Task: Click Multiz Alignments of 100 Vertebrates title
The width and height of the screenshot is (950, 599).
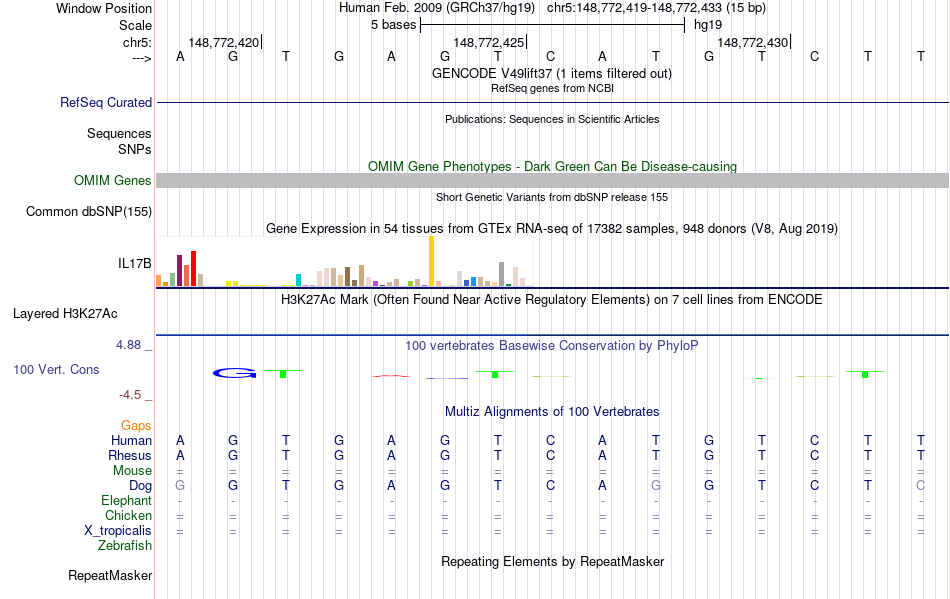Action: tap(552, 411)
